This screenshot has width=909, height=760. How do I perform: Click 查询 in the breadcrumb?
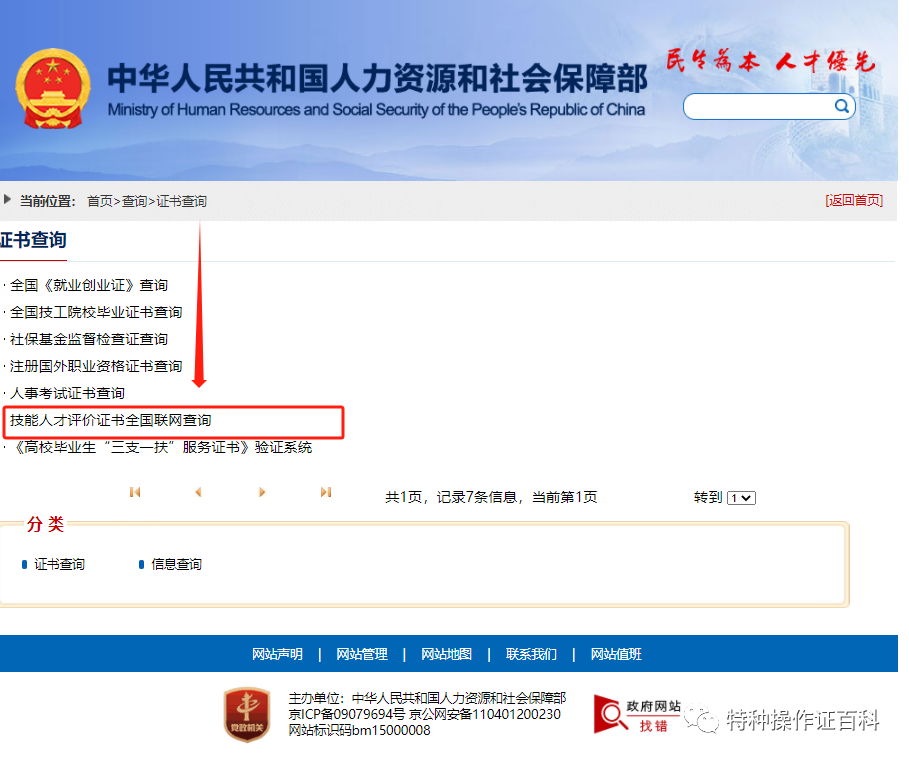134,201
